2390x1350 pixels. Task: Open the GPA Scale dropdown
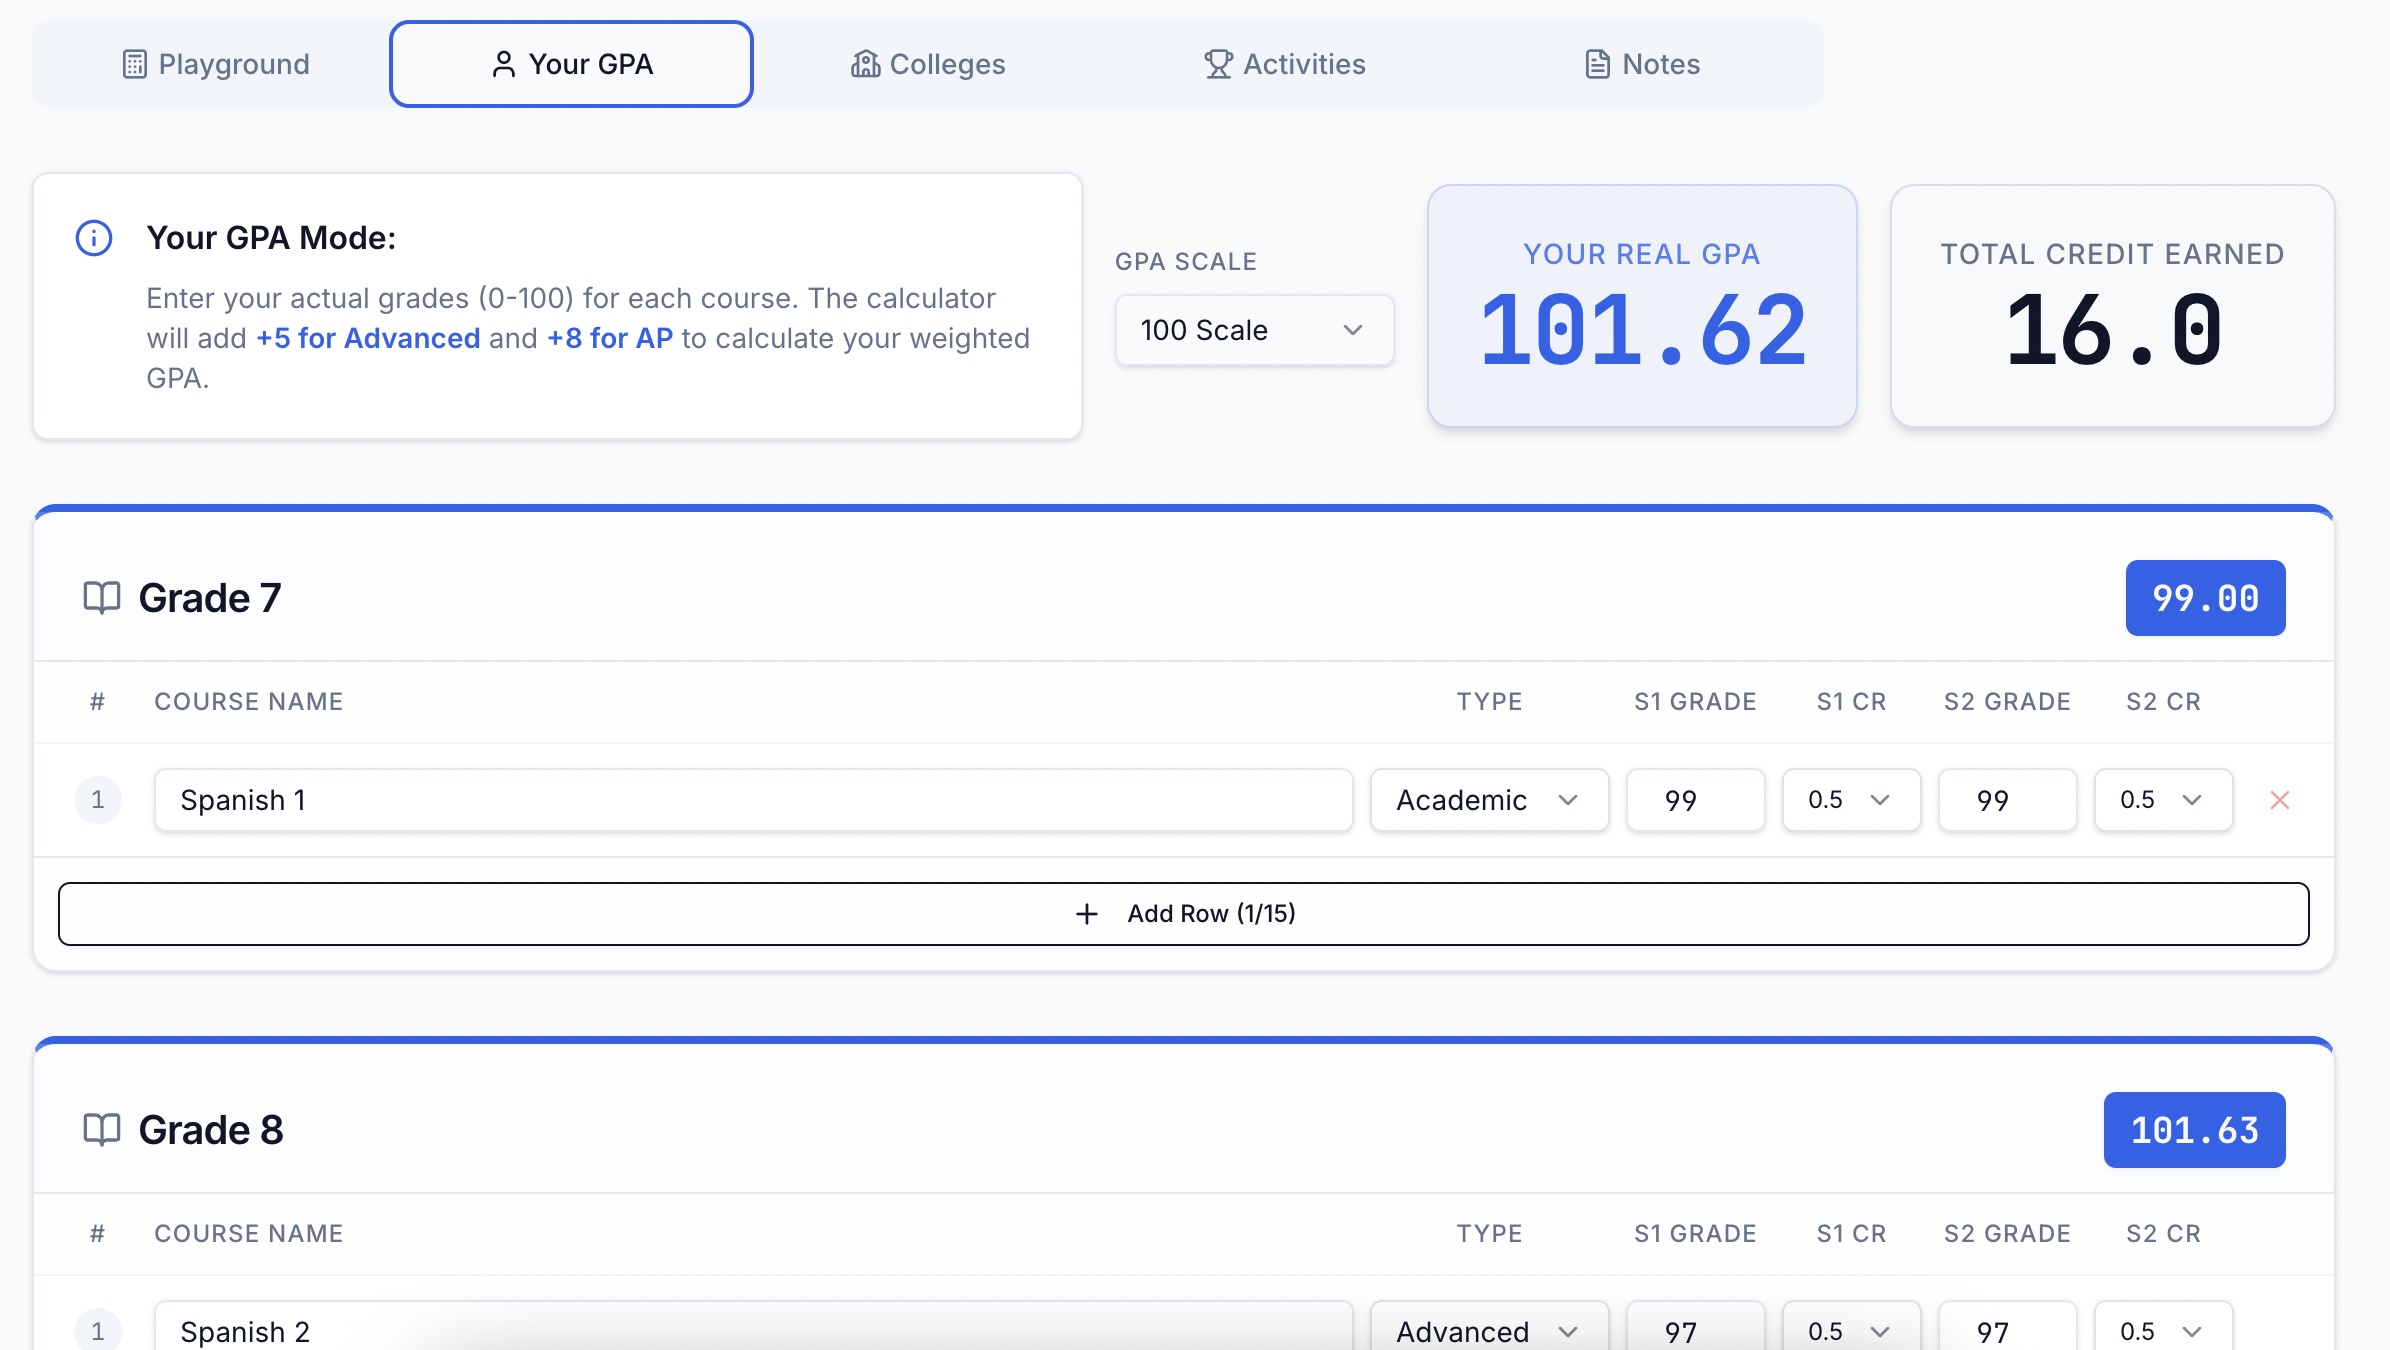[1253, 330]
